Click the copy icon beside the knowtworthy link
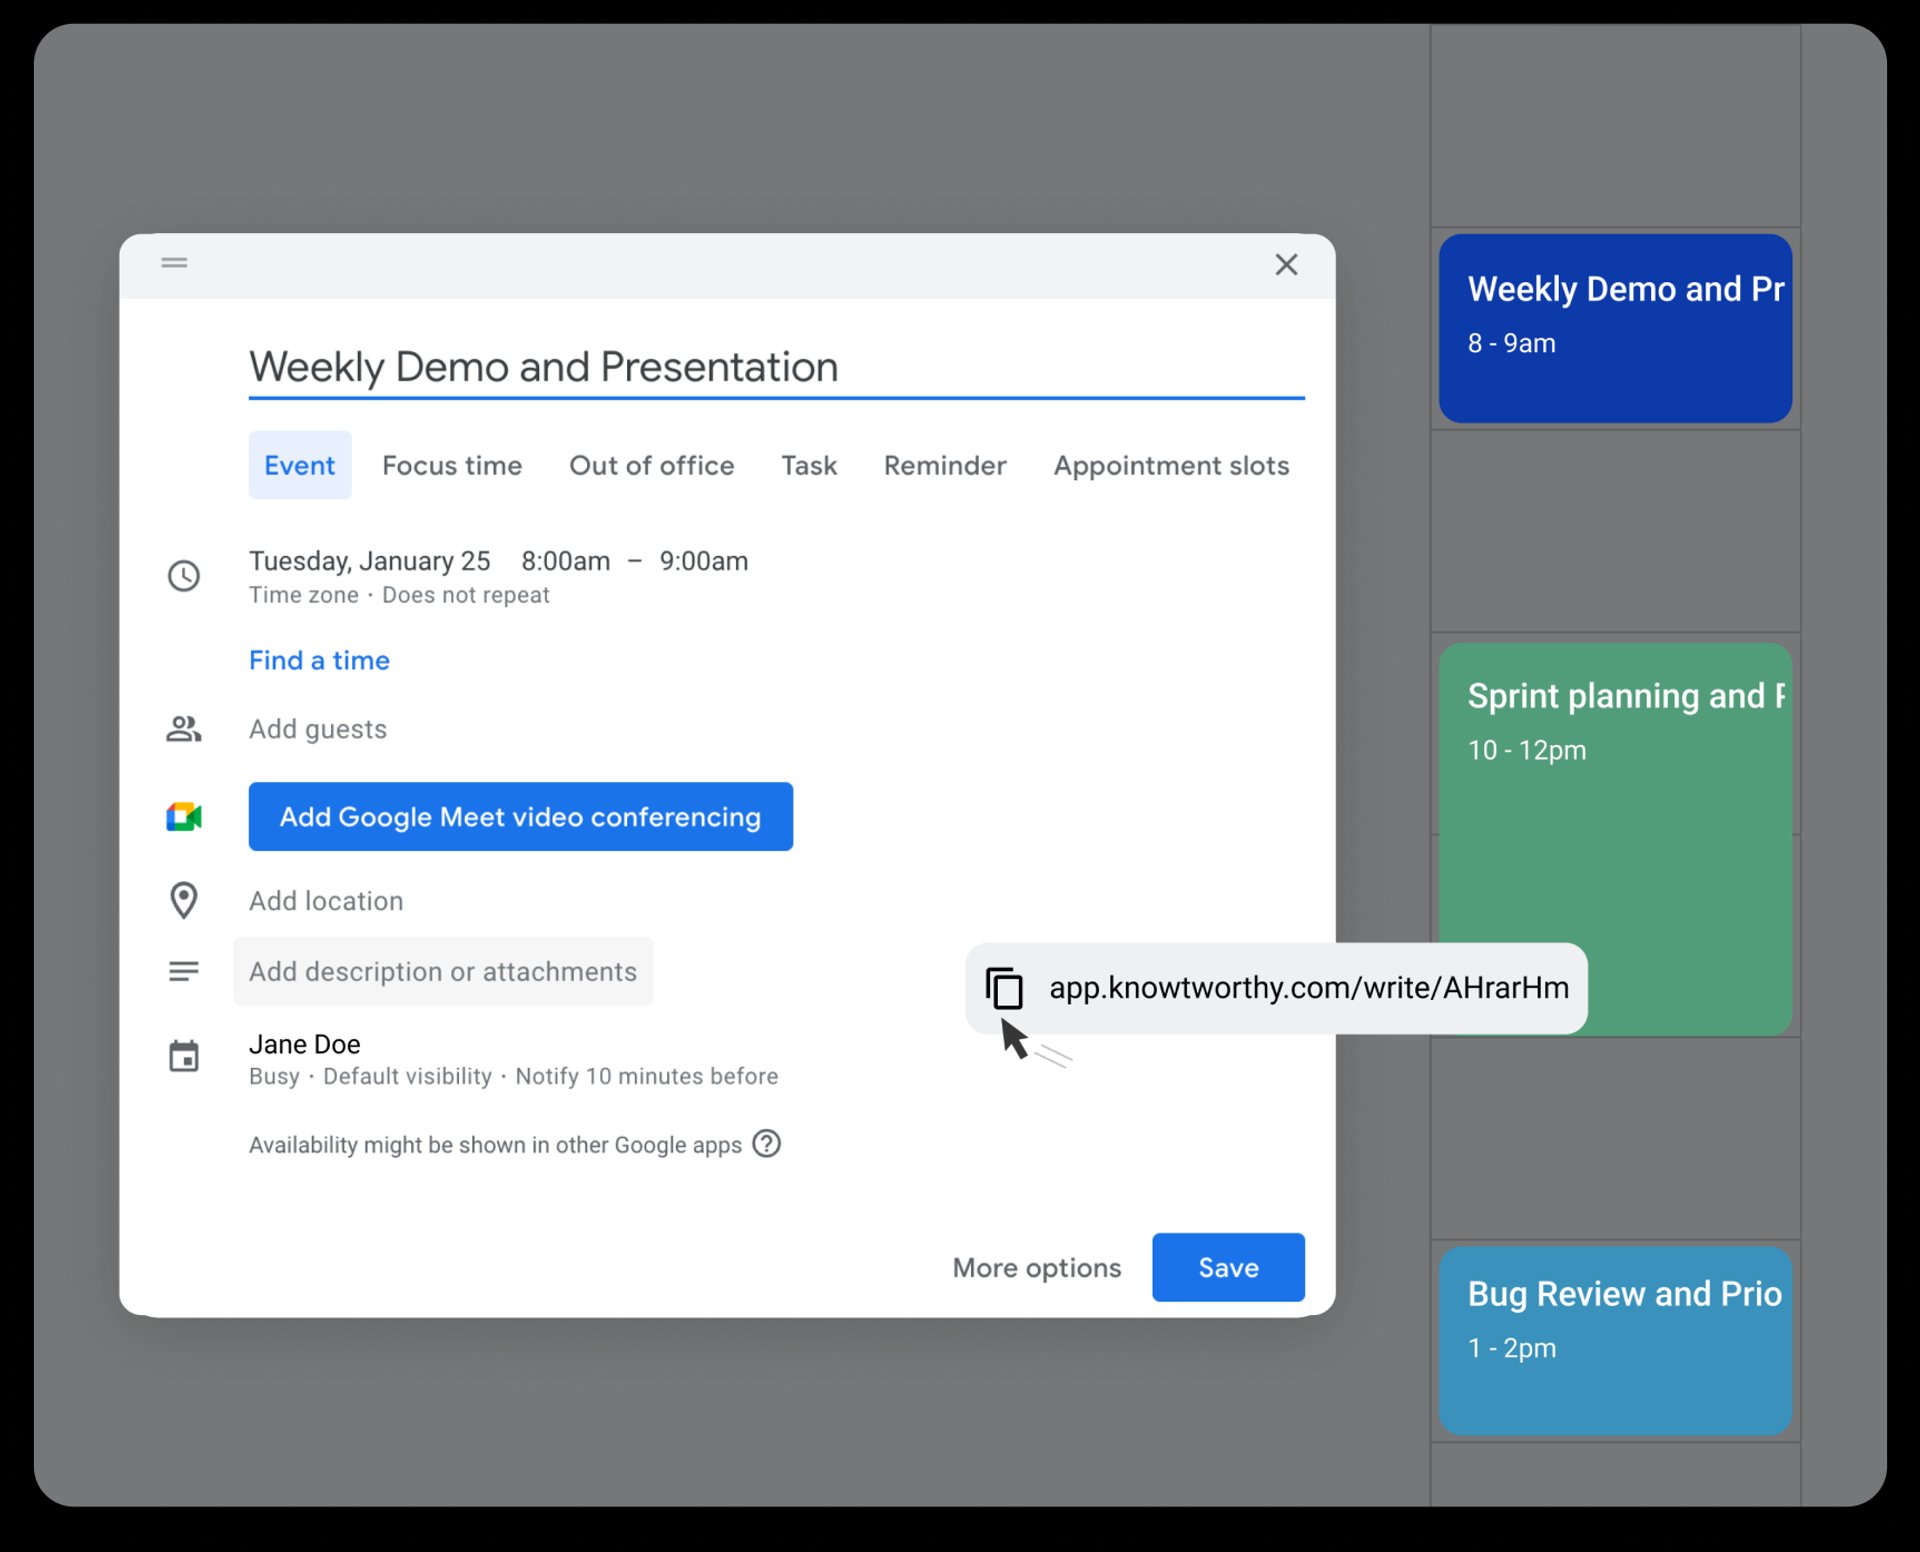The height and width of the screenshot is (1552, 1920). [x=1005, y=987]
